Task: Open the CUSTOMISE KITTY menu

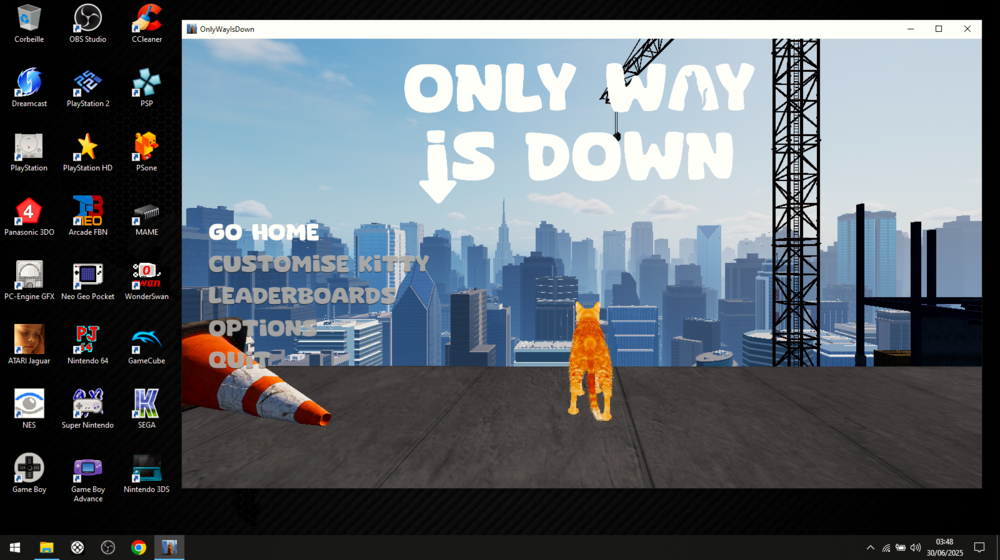Action: [x=318, y=264]
